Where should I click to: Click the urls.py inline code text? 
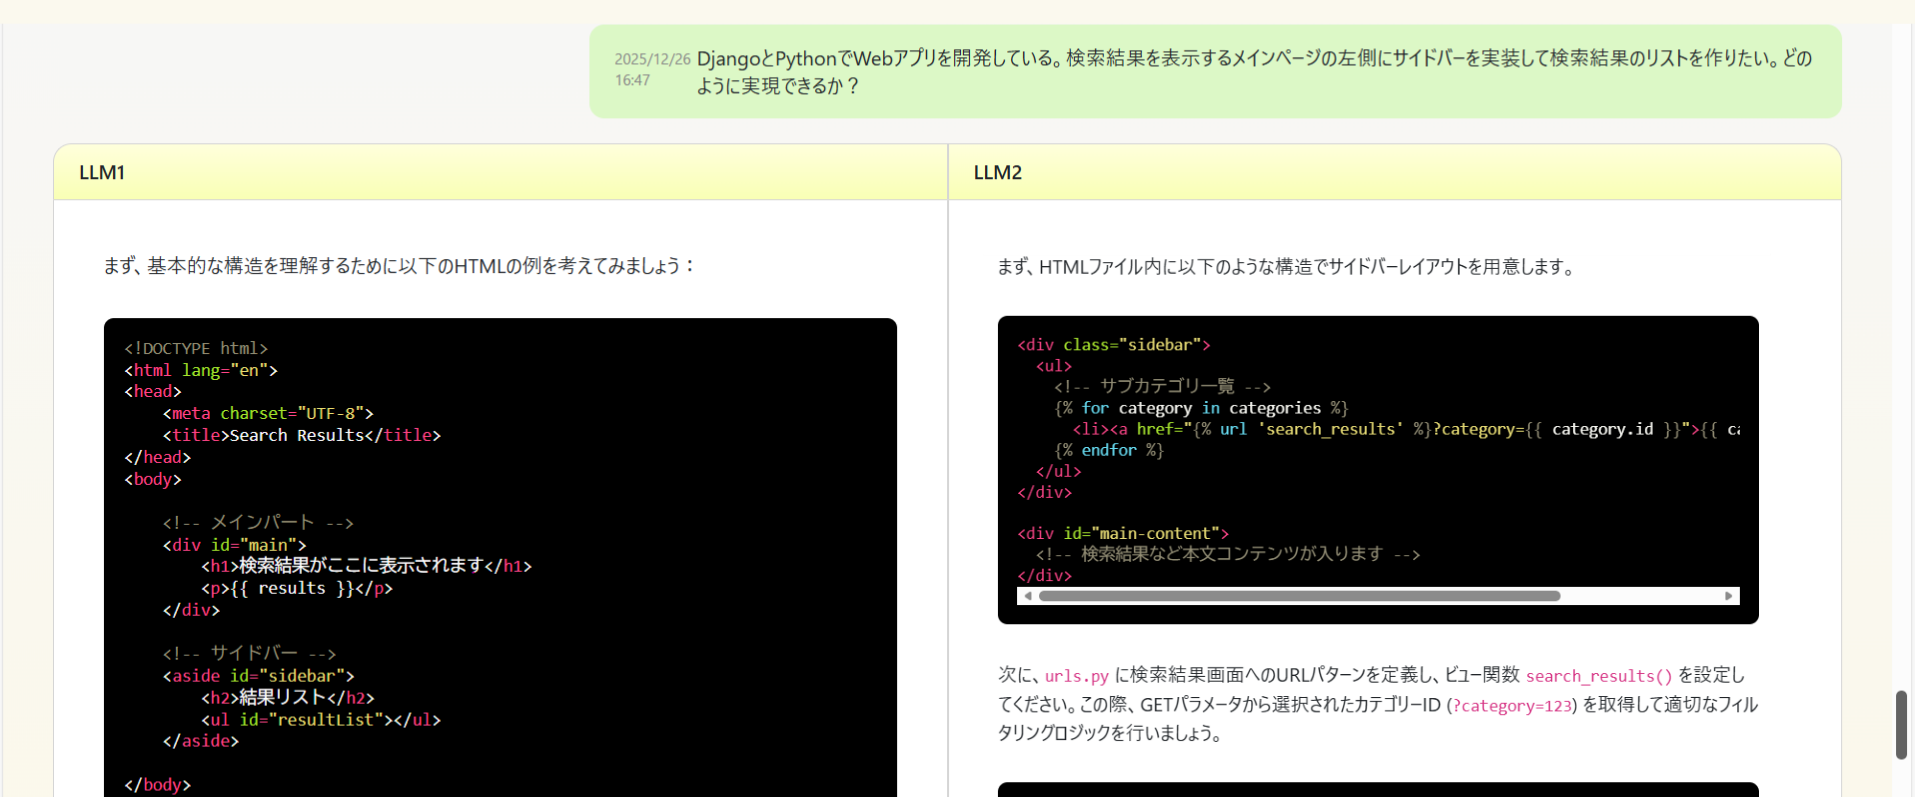coord(1076,676)
